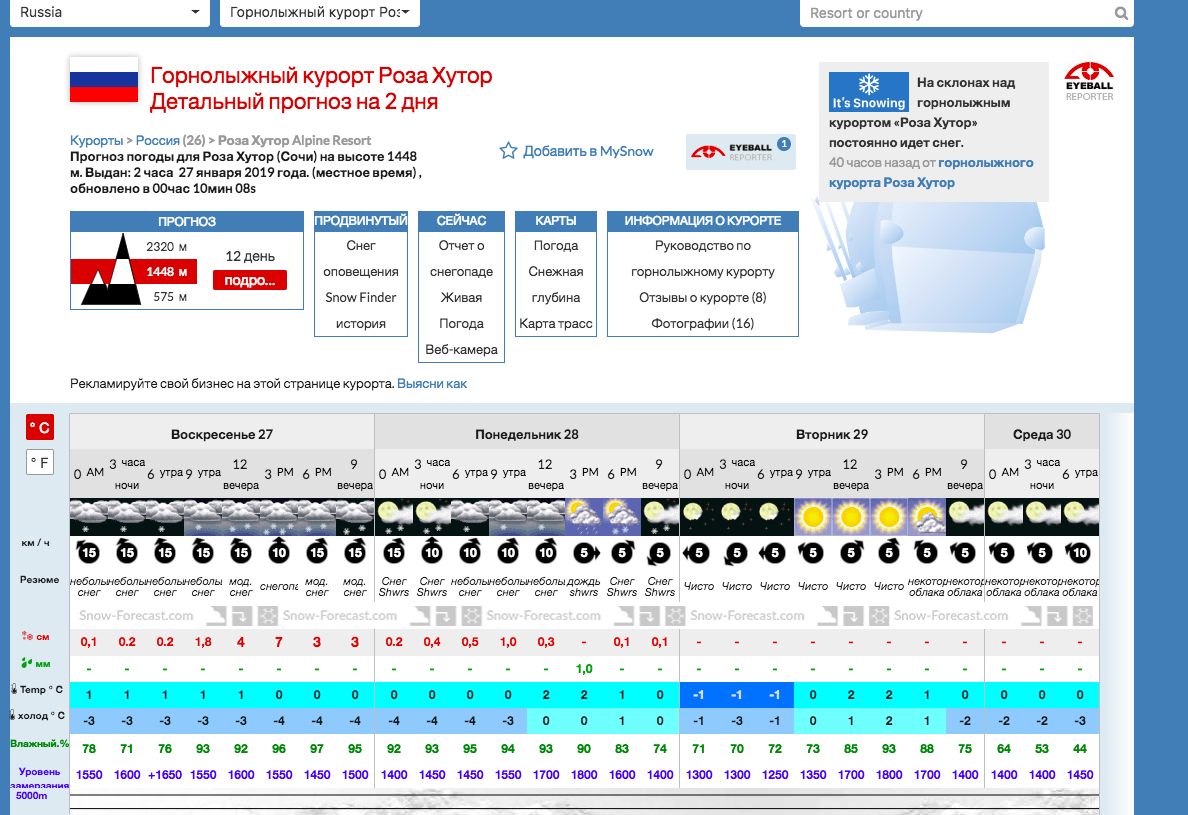Click Воскресенье 27 day header

coord(221,434)
